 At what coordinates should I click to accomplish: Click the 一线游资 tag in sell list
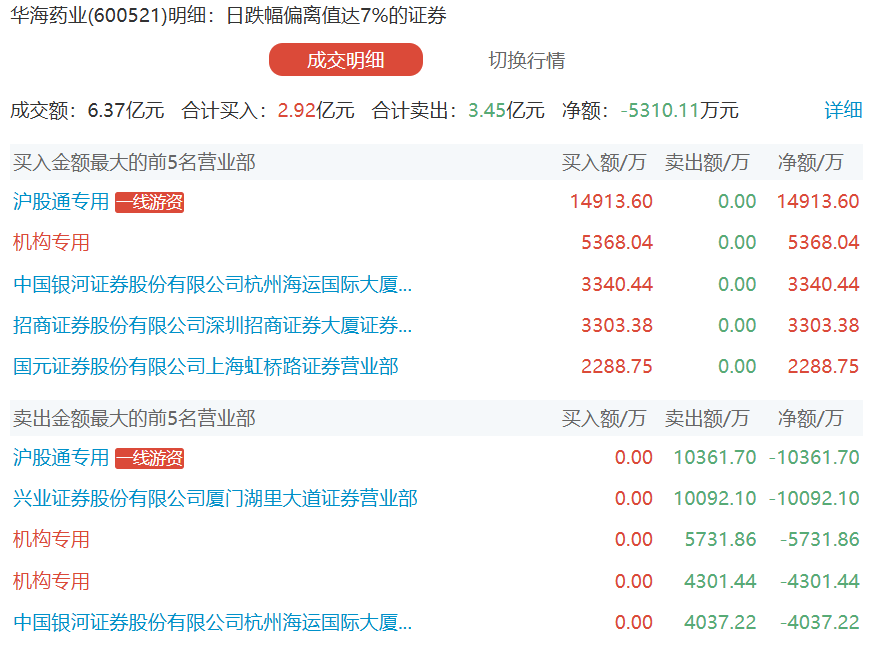[149, 458]
